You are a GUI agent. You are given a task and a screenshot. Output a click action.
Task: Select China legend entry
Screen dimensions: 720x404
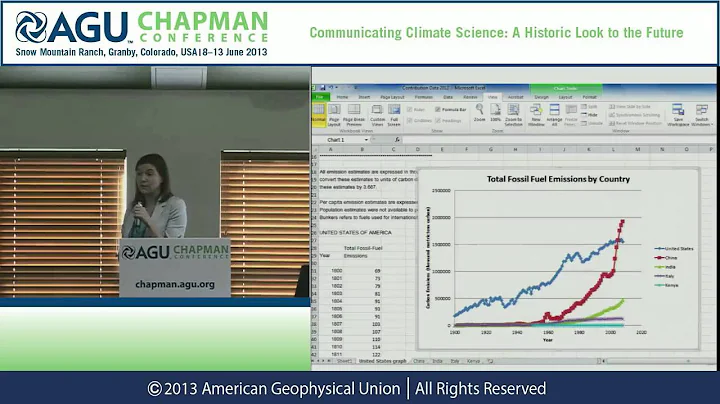666,258
